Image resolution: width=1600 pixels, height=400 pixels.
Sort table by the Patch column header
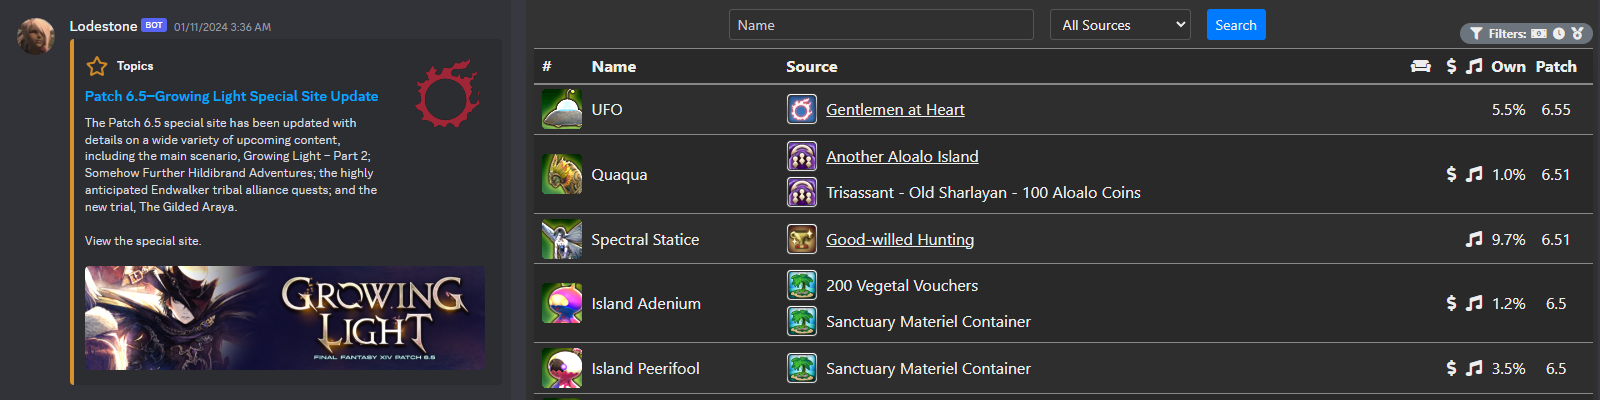1556,66
